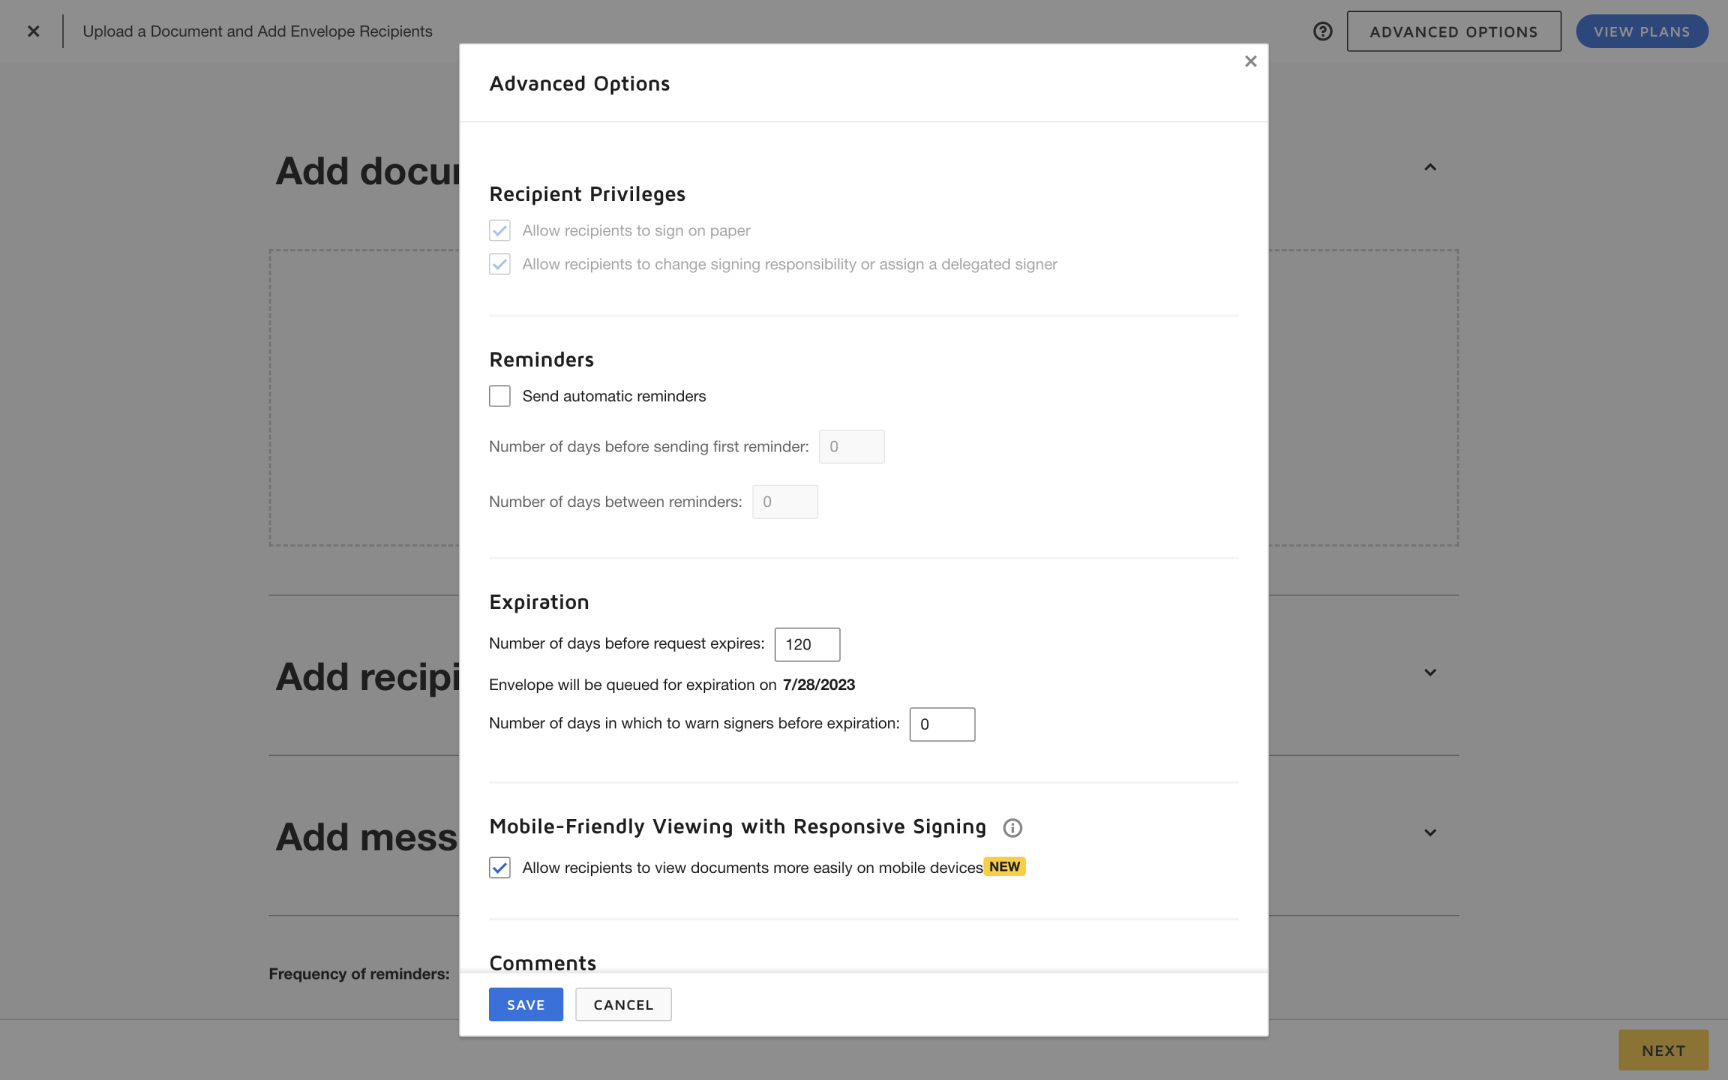
Task: Click the warn signers before expiration input
Action: click(941, 724)
